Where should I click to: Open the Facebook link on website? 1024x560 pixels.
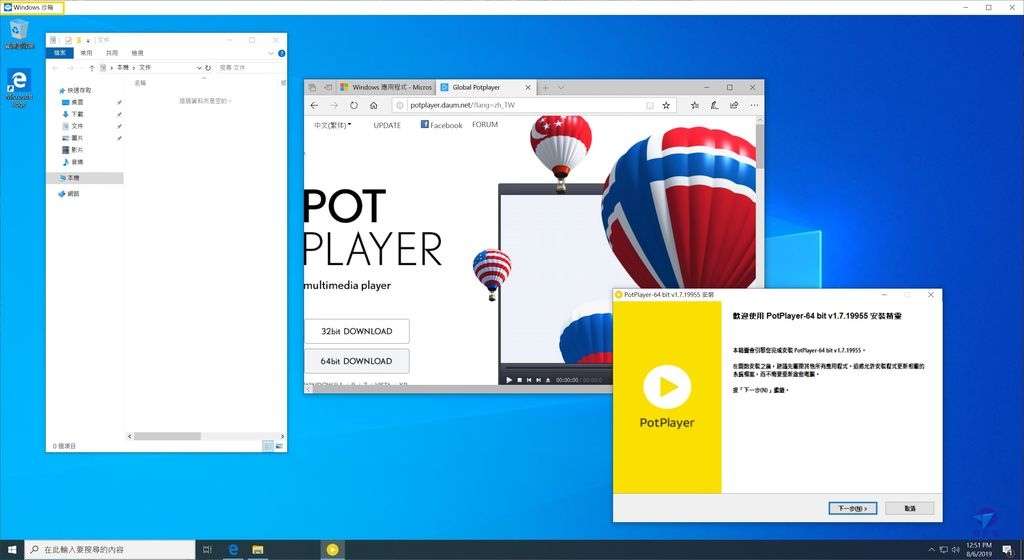[x=441, y=125]
